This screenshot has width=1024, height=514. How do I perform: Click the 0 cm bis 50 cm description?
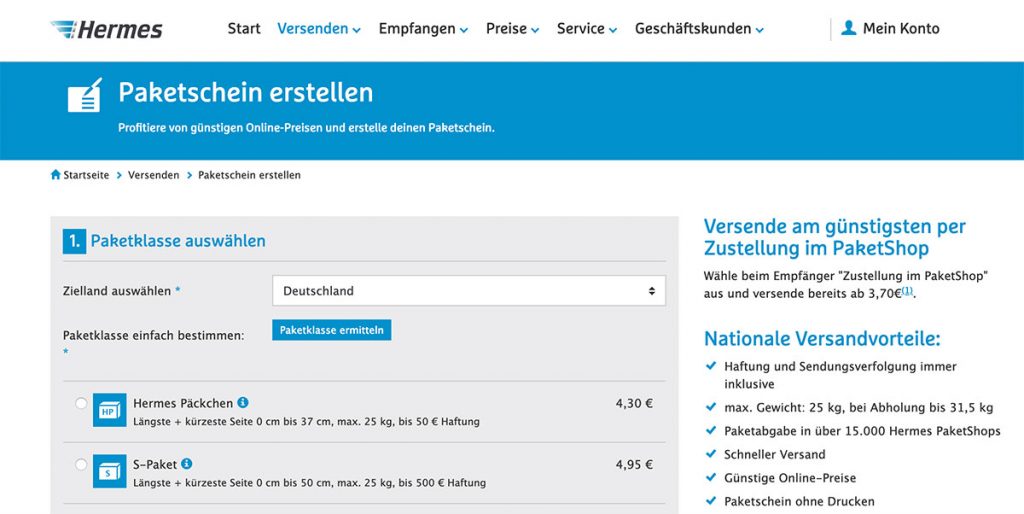coord(310,483)
